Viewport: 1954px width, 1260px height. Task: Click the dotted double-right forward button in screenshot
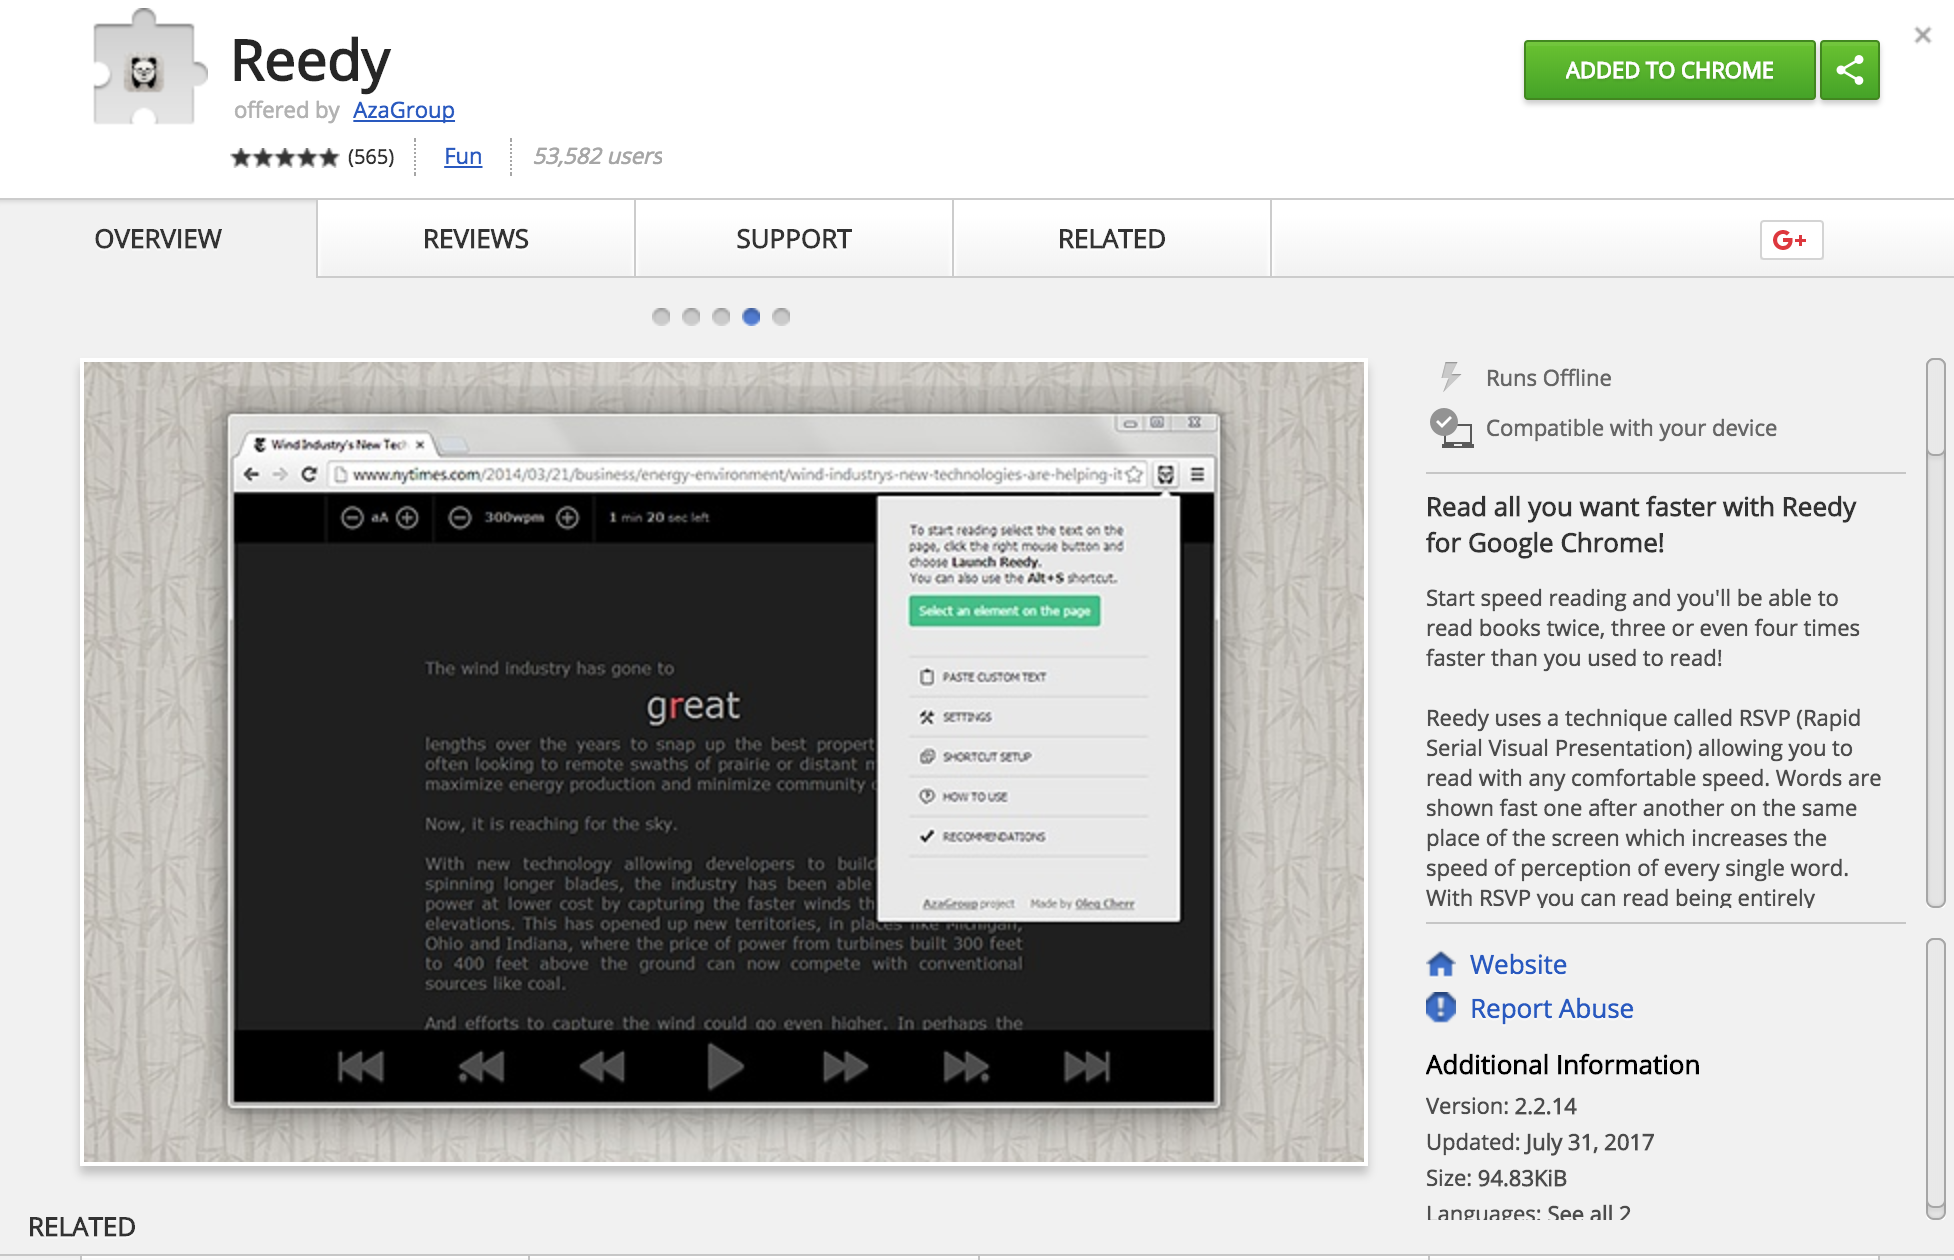click(x=966, y=1067)
